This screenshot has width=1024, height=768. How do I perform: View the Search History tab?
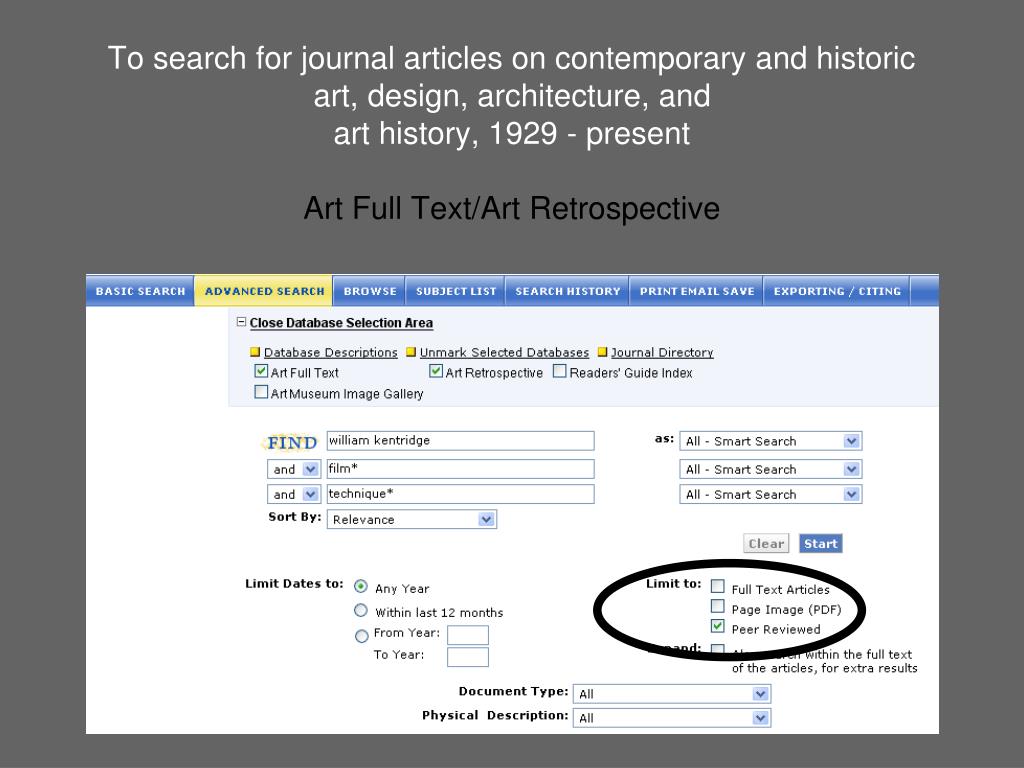568,291
